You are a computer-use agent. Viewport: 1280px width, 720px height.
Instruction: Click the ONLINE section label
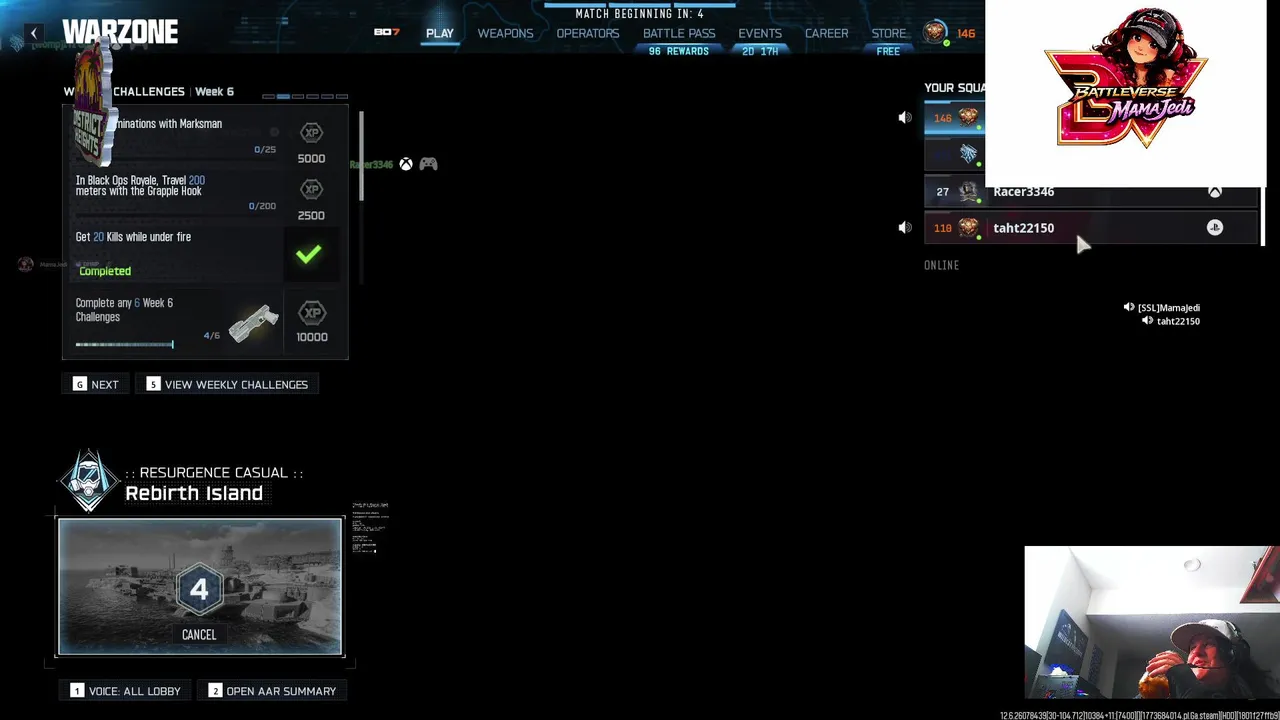coord(942,265)
